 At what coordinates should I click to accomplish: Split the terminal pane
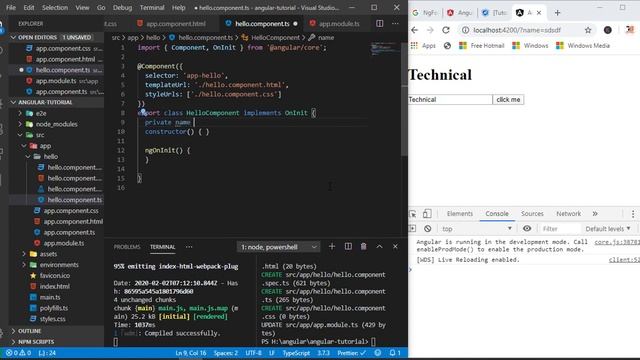click(348, 247)
